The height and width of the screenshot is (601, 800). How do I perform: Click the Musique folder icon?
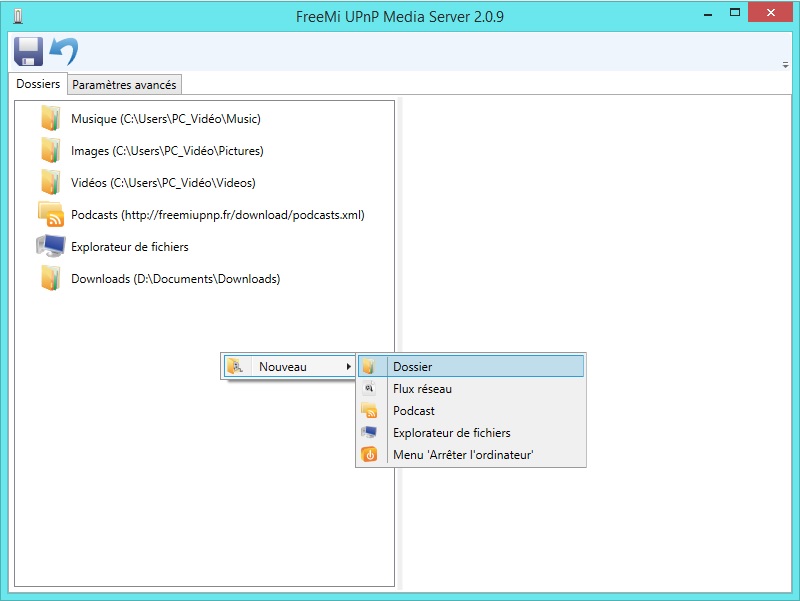[50, 119]
